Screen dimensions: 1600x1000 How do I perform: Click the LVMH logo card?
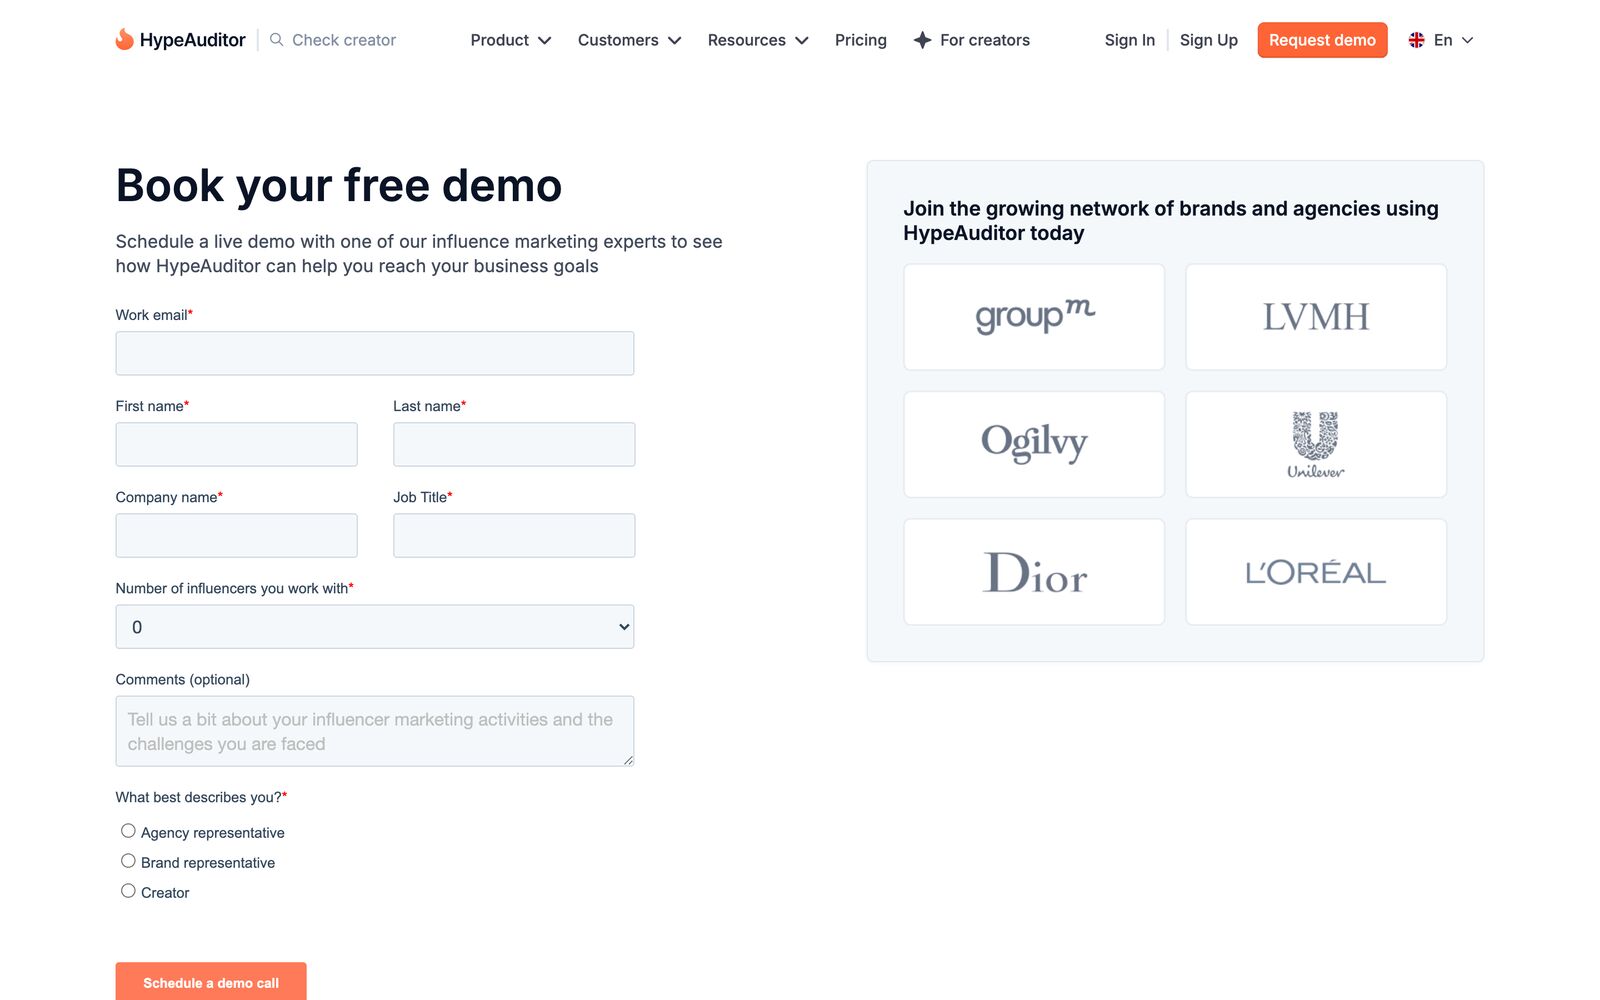(x=1316, y=317)
